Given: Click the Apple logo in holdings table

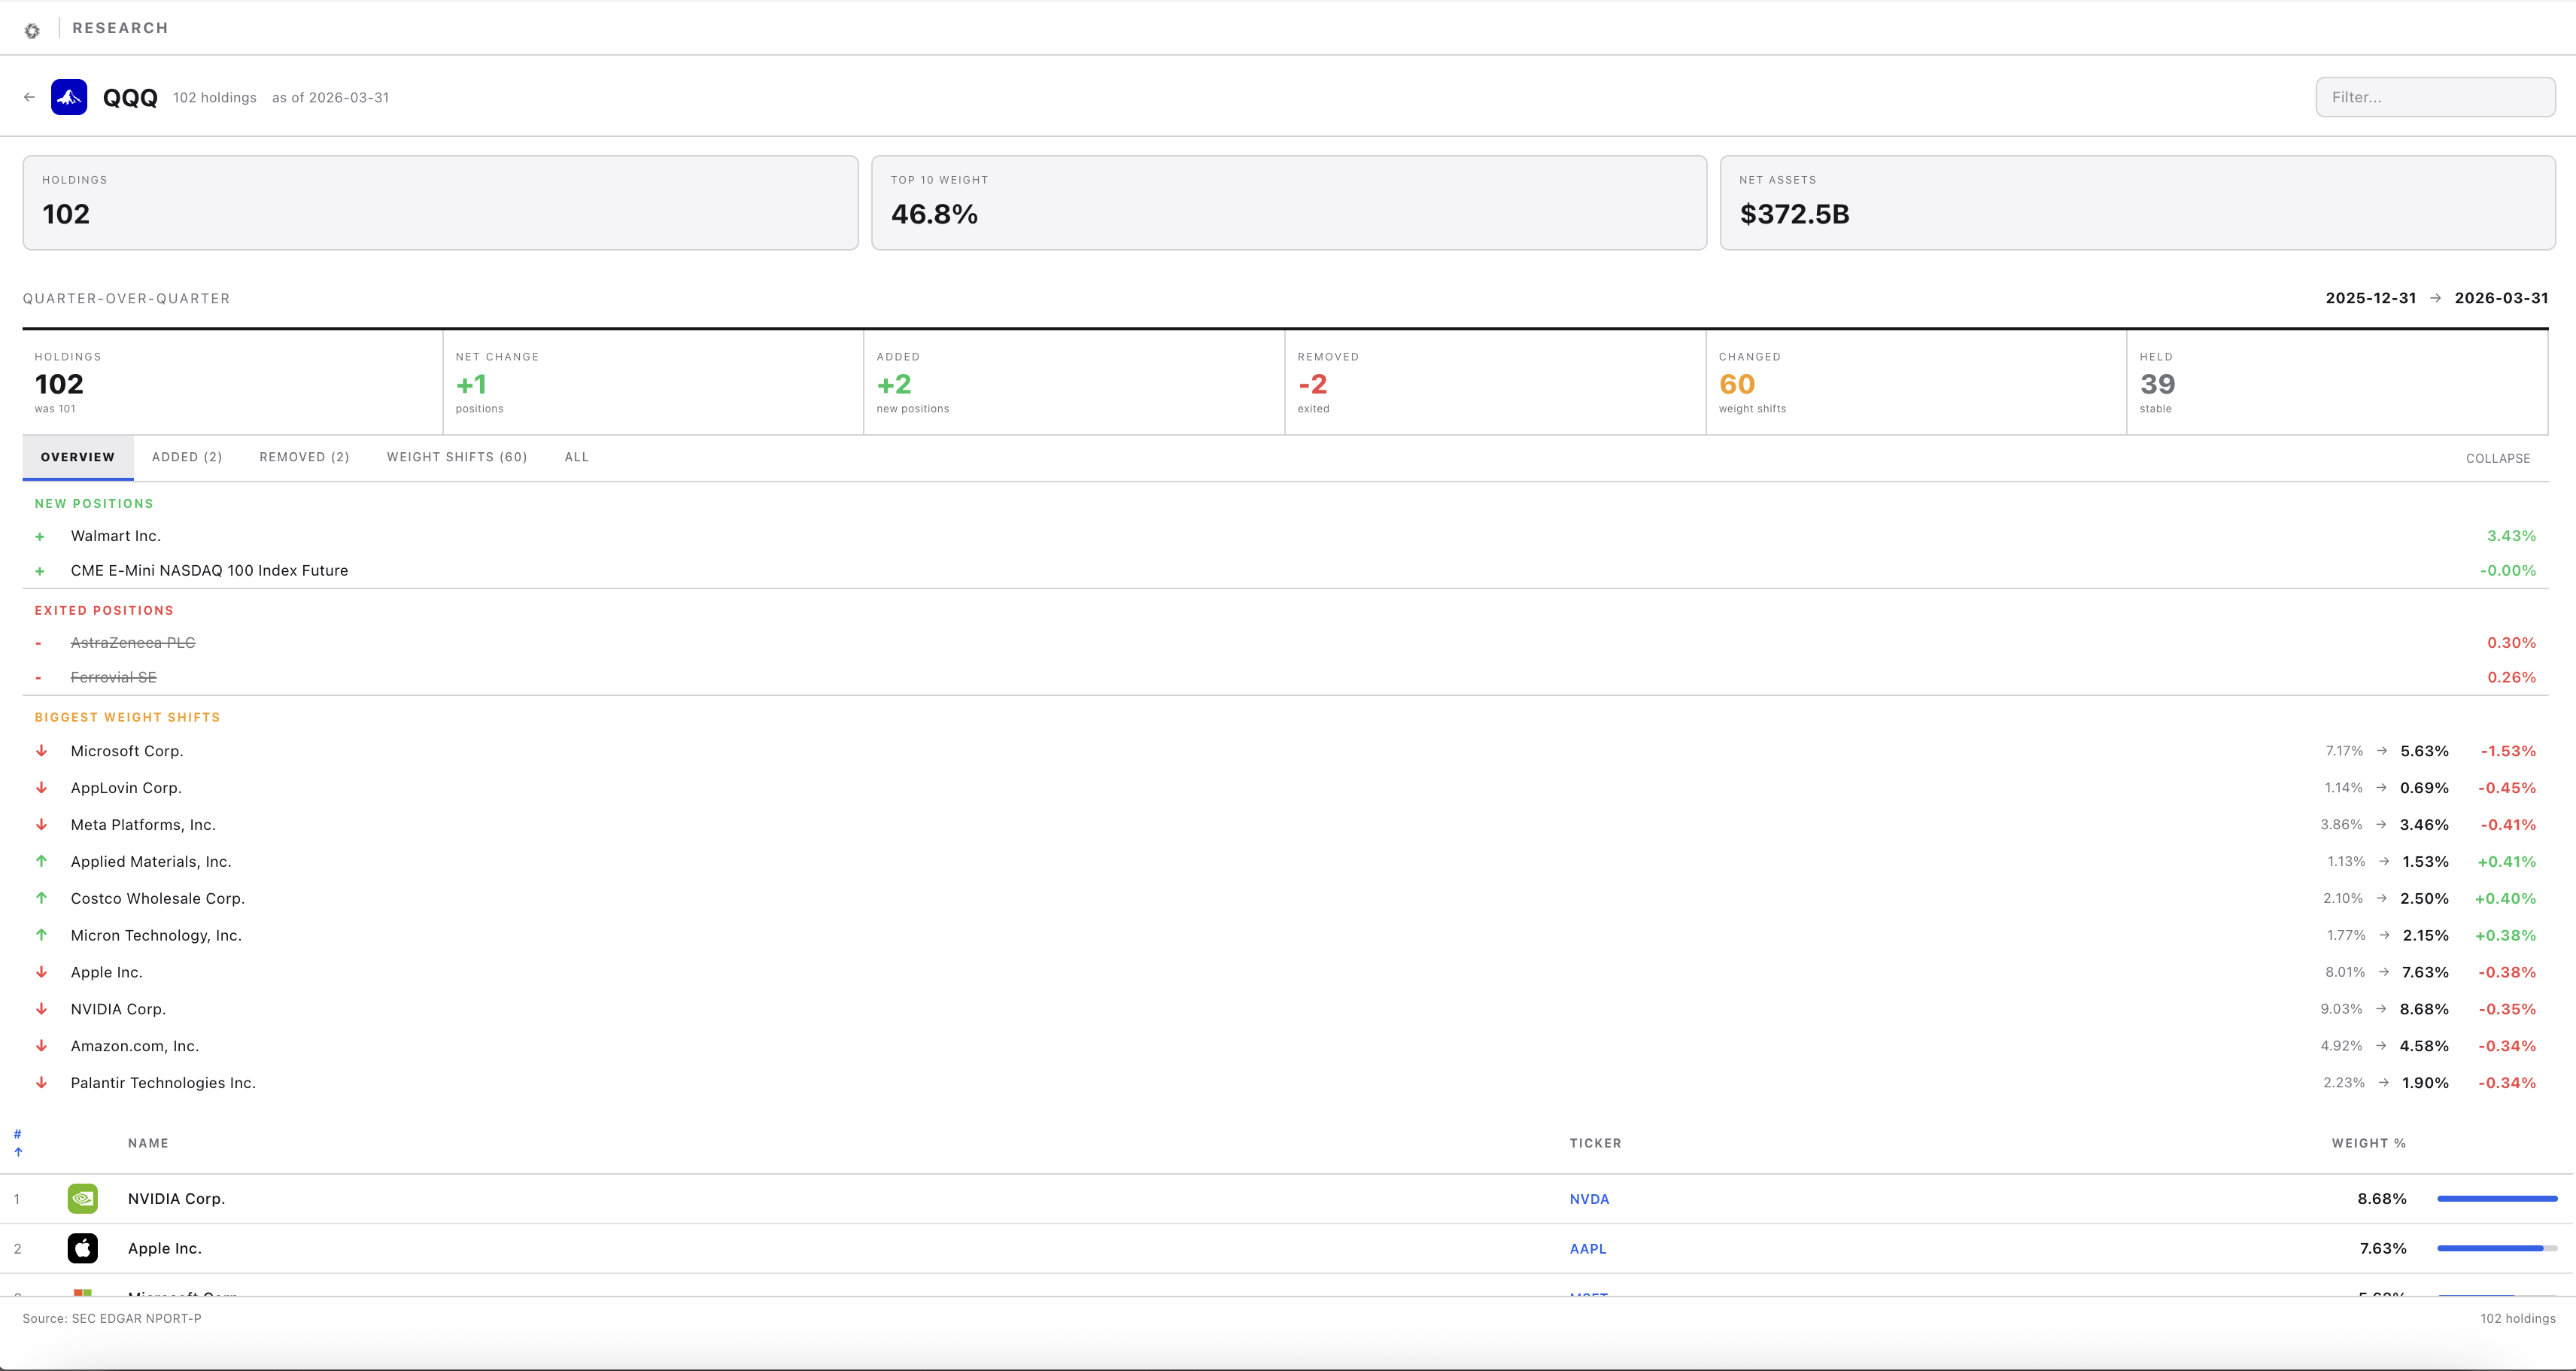Looking at the screenshot, I should (82, 1248).
